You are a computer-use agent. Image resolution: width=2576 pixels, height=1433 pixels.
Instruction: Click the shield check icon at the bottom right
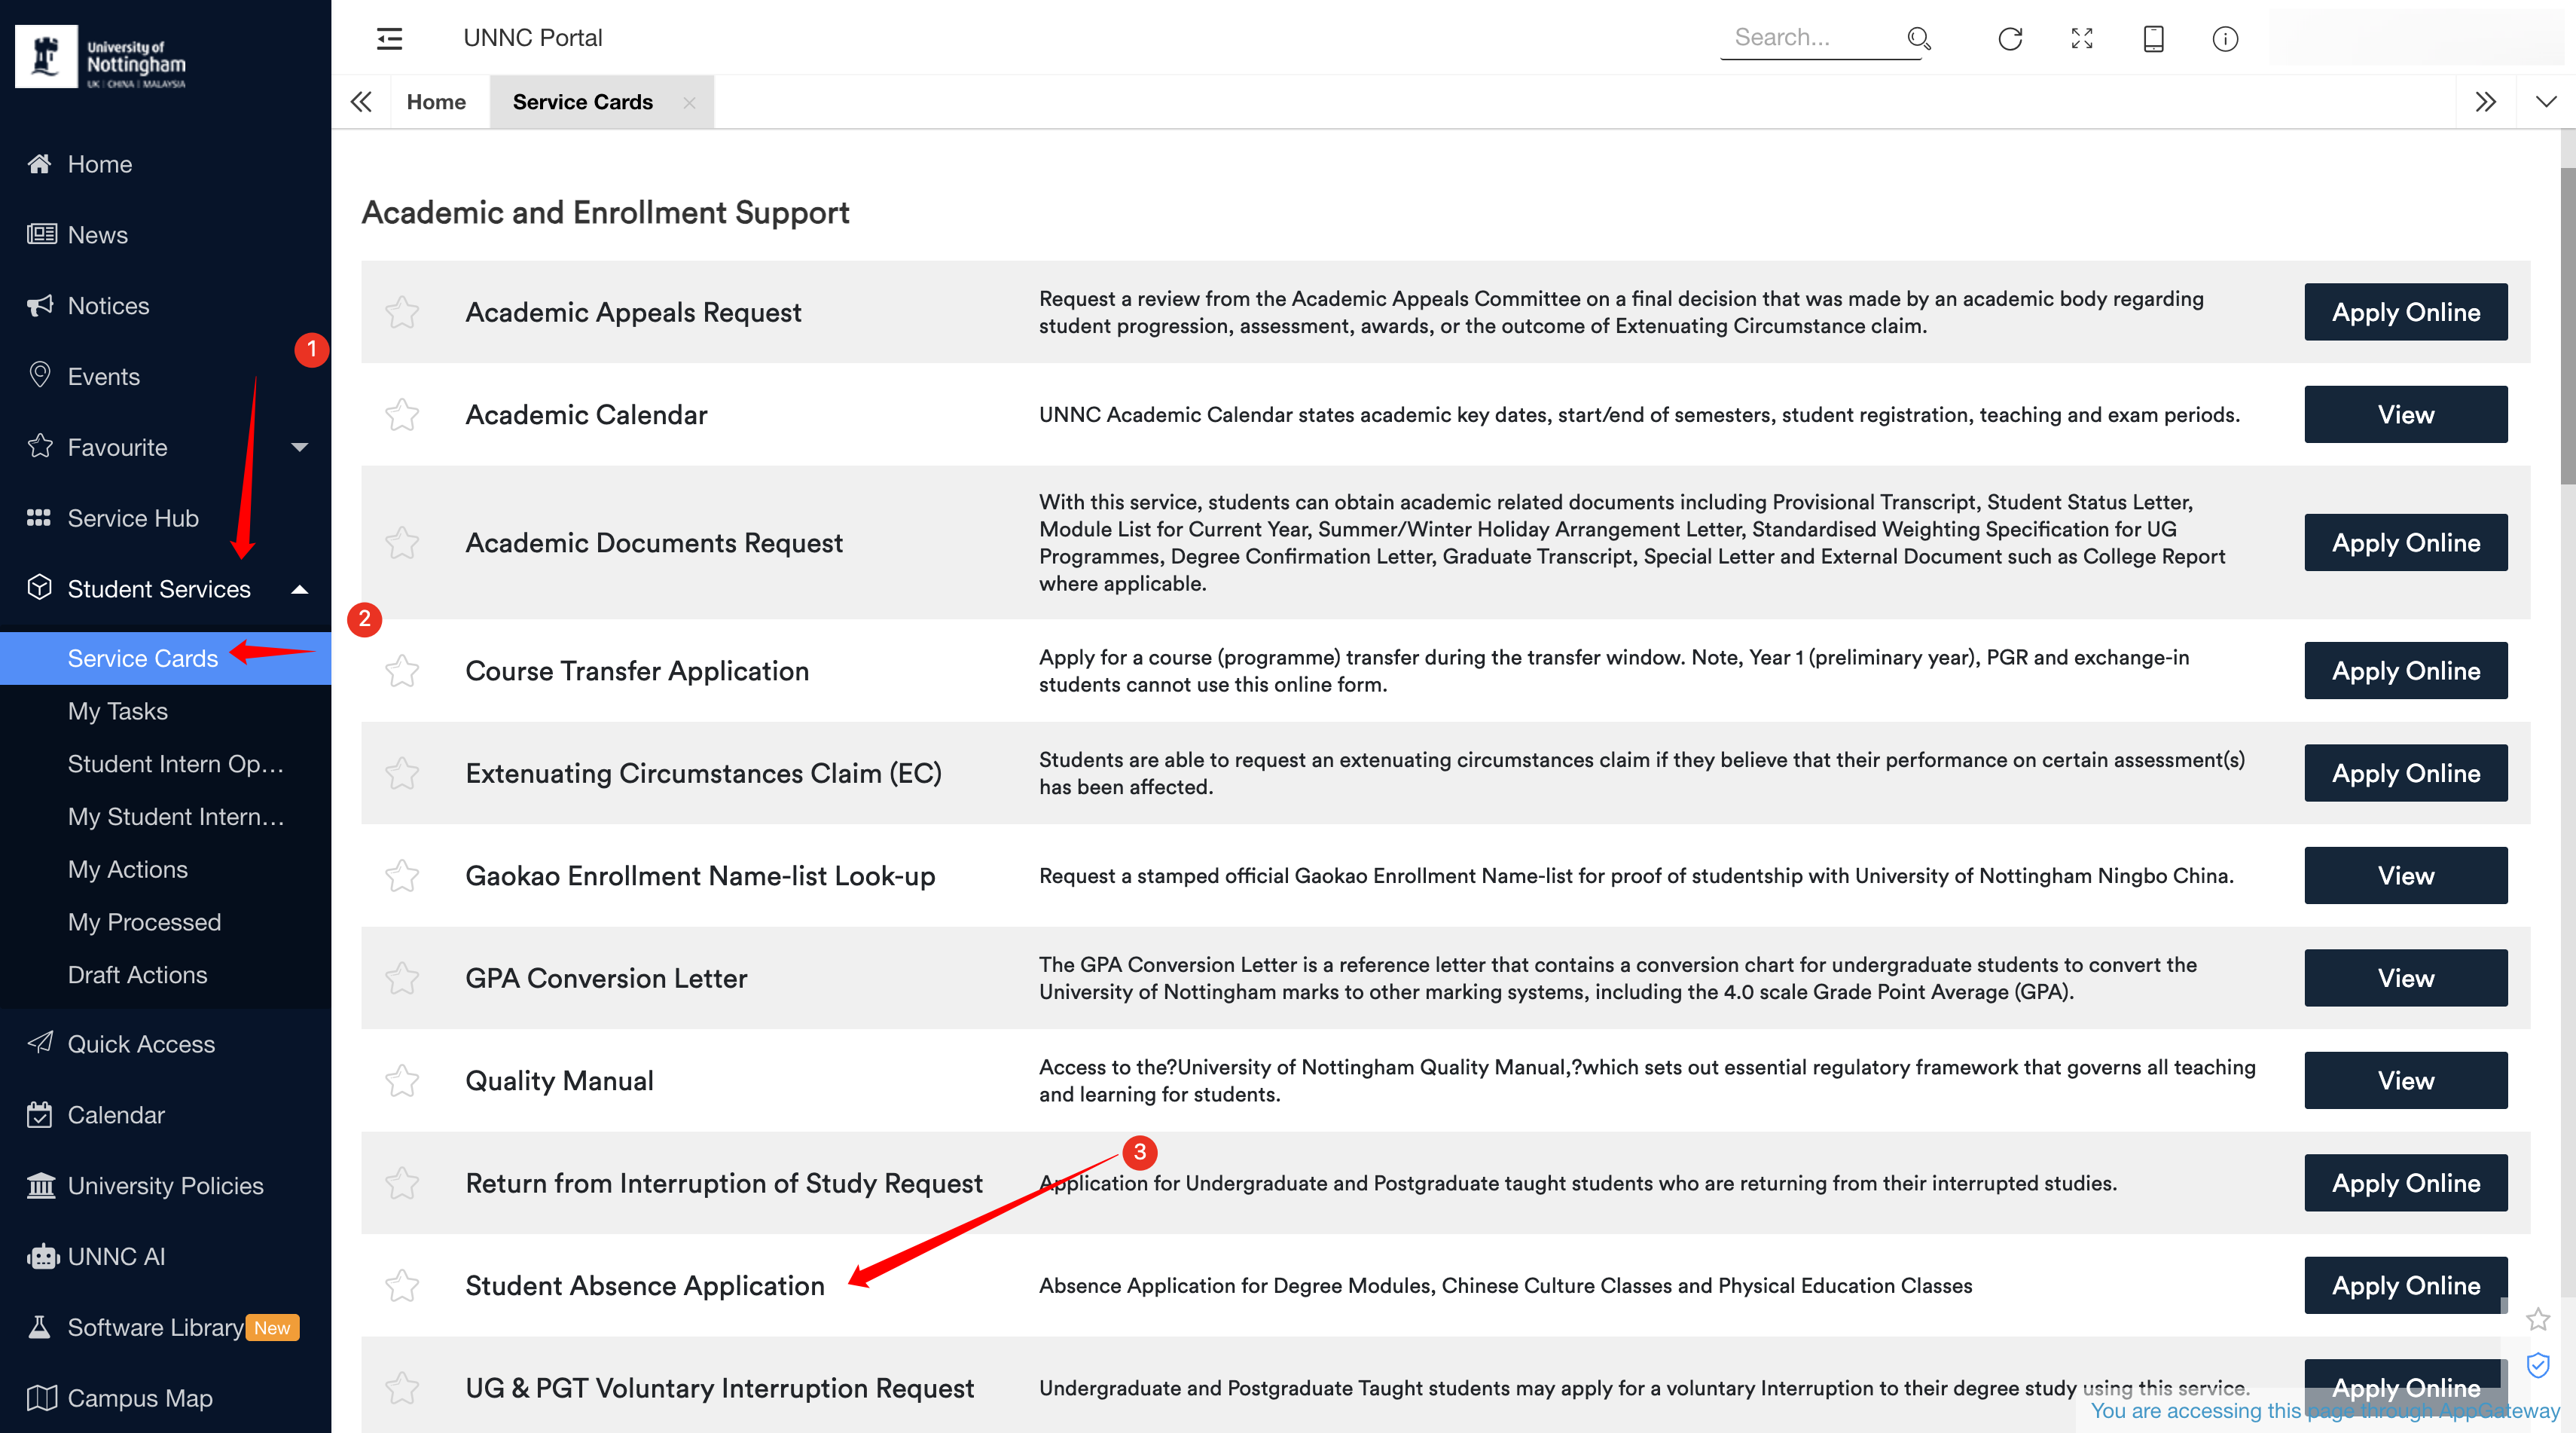point(2538,1366)
